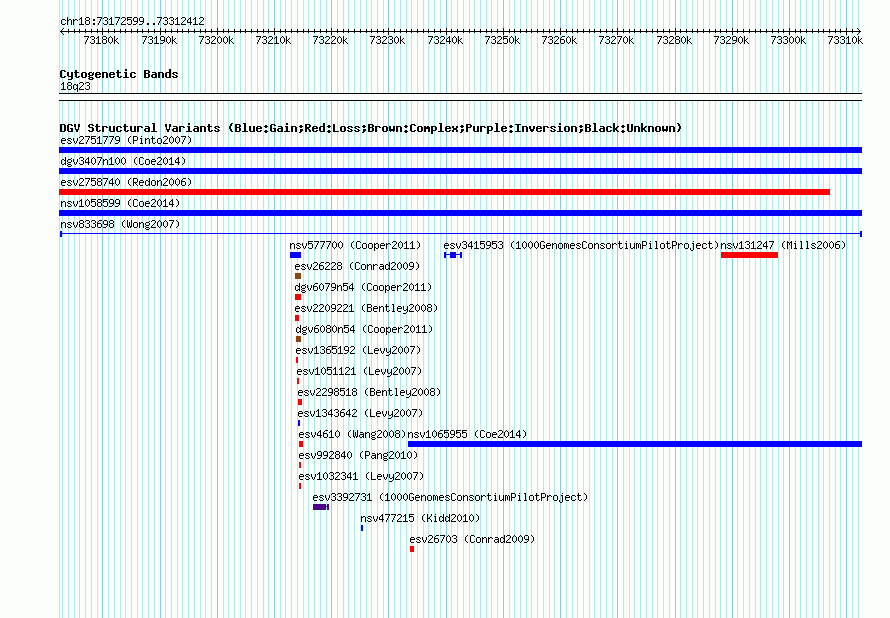Click the esv26228 (Conrad2009) label
This screenshot has width=890, height=618.
coord(357,266)
